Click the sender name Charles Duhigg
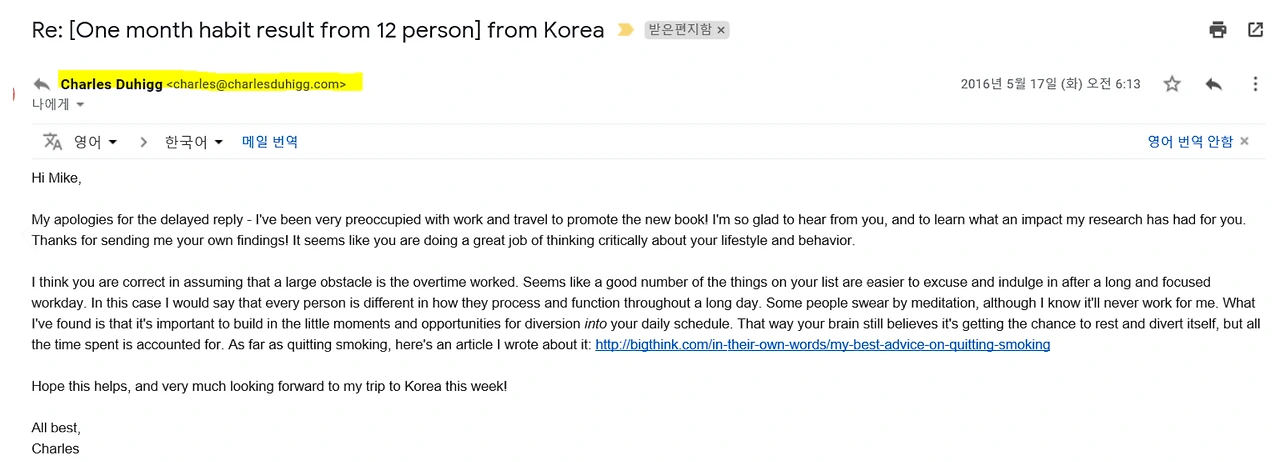This screenshot has height=462, width=1280. pyautogui.click(x=111, y=84)
